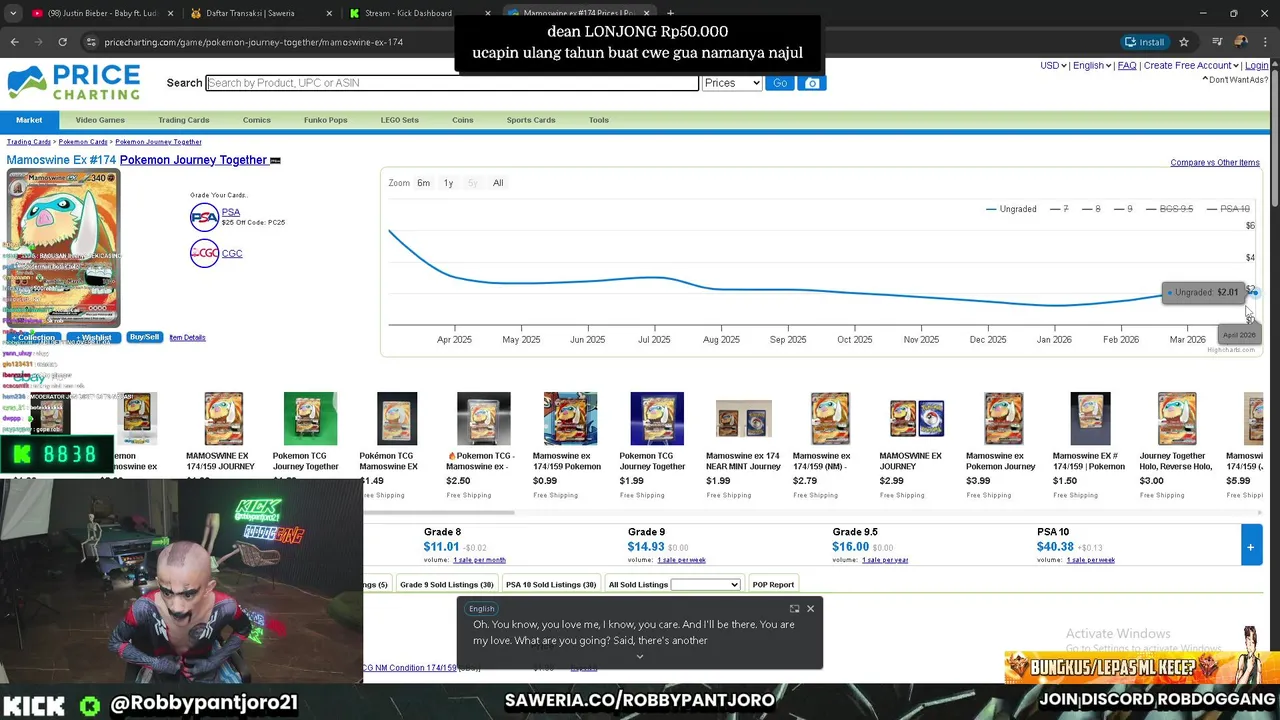This screenshot has height=720, width=1280.
Task: Open the English language dropdown
Action: (1092, 65)
